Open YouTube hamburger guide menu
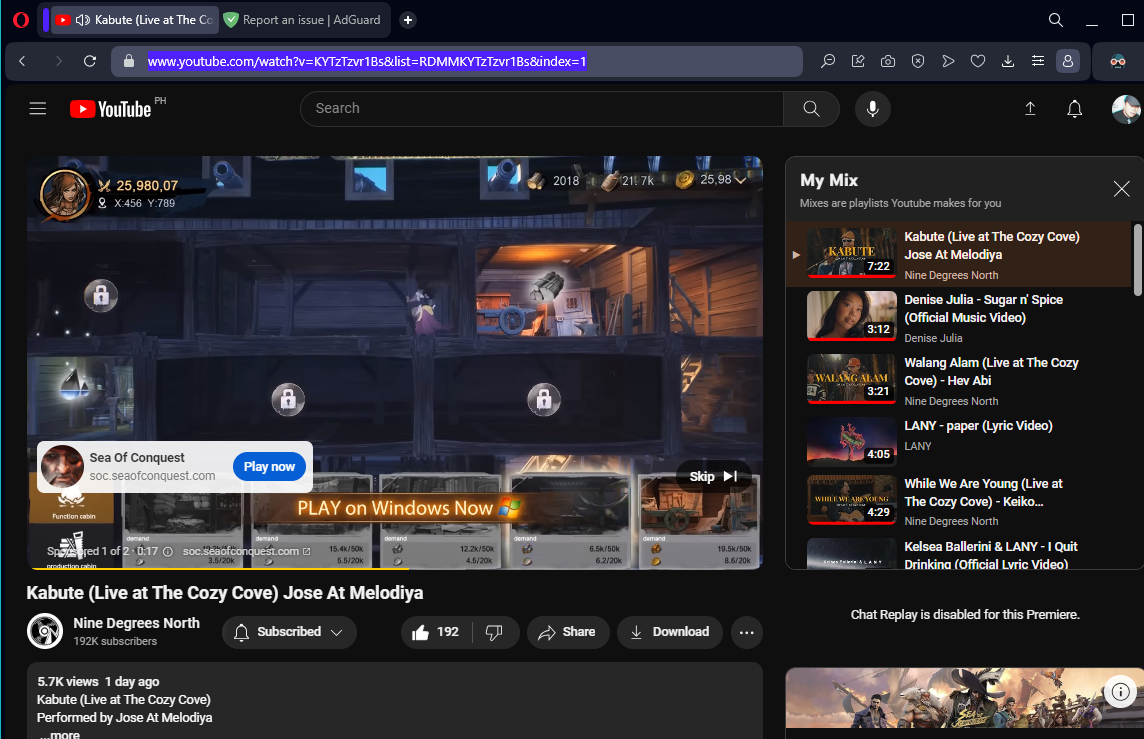 tap(38, 109)
